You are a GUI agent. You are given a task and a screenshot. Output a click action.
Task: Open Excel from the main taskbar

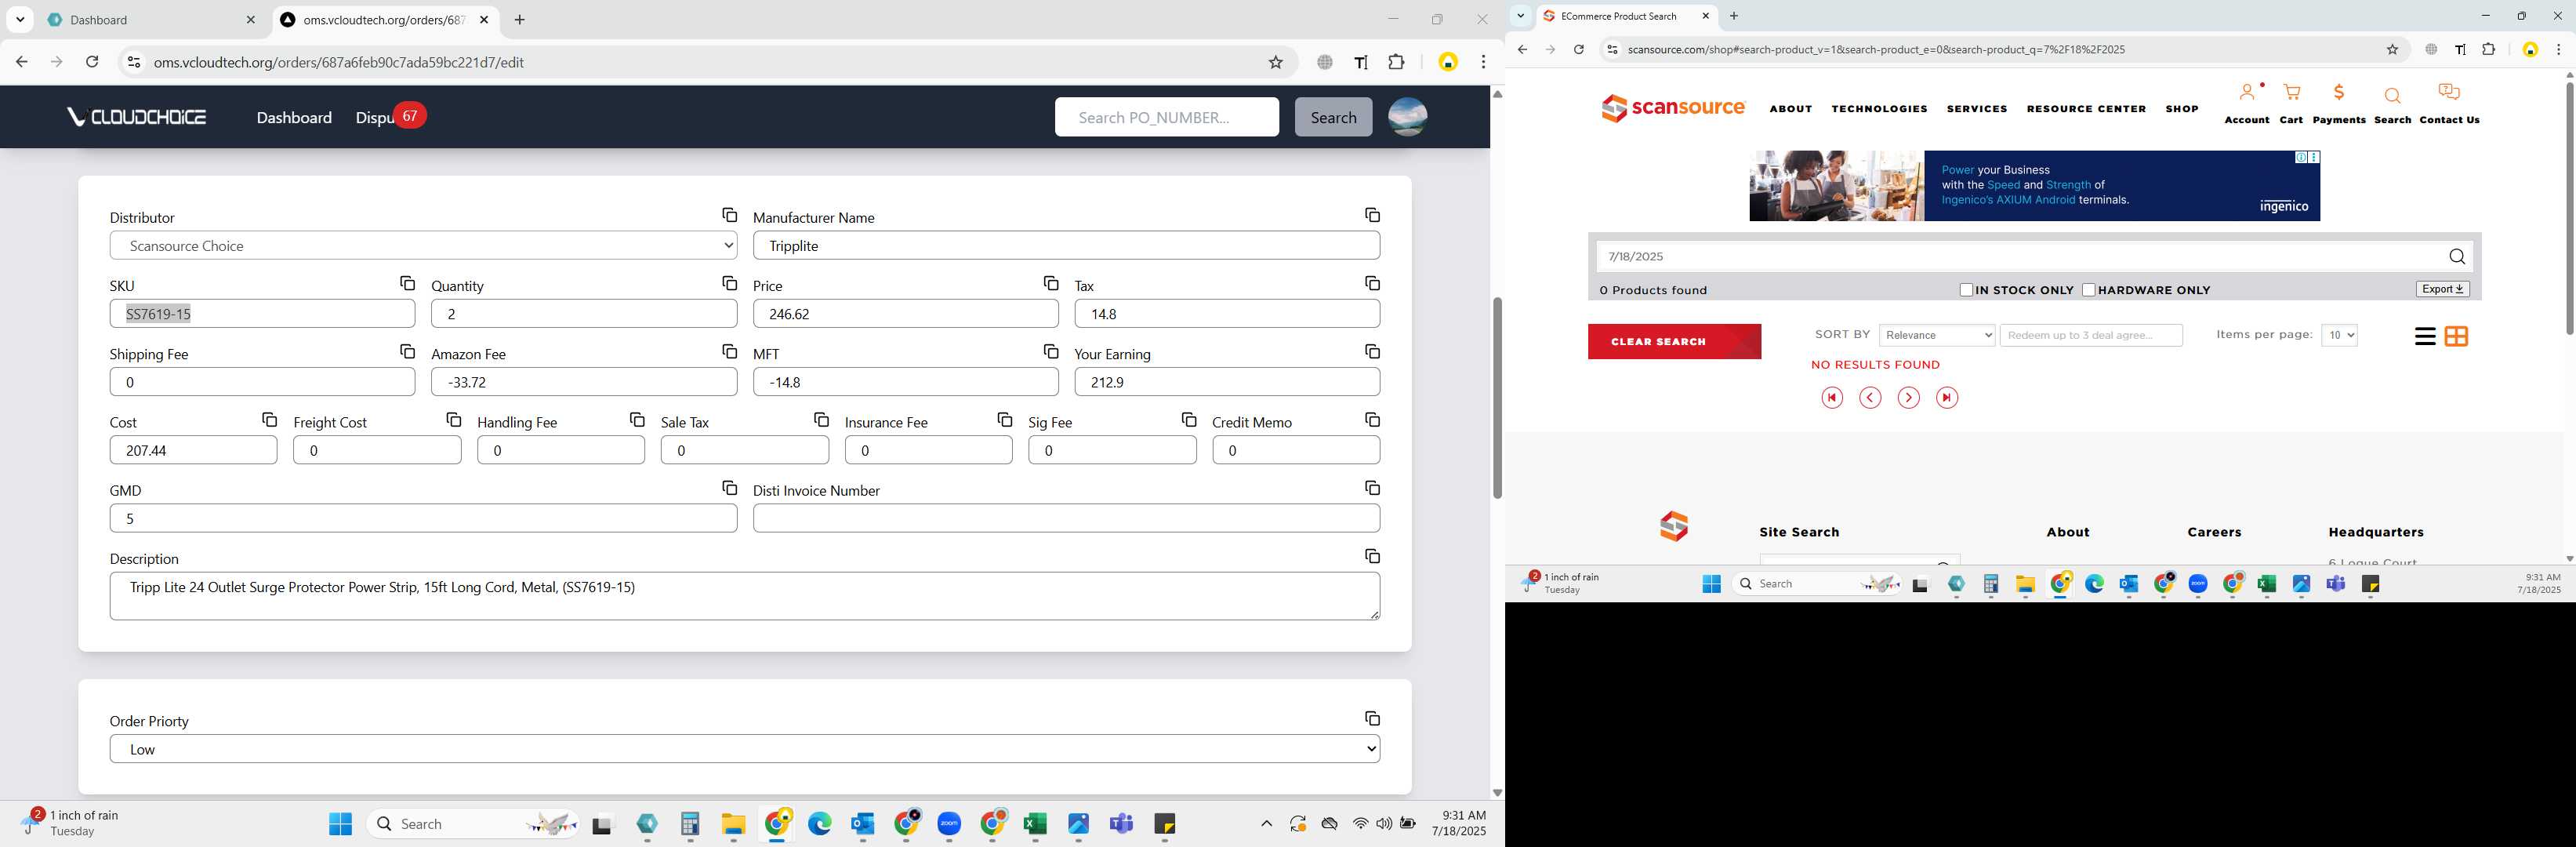click(1034, 823)
